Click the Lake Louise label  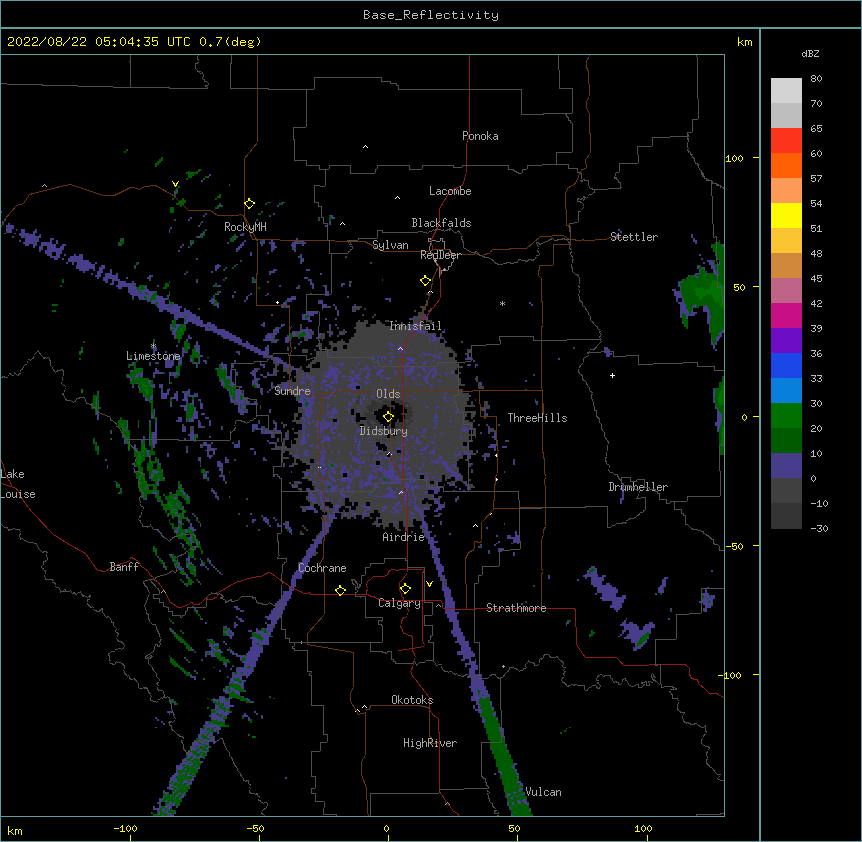tap(18, 484)
